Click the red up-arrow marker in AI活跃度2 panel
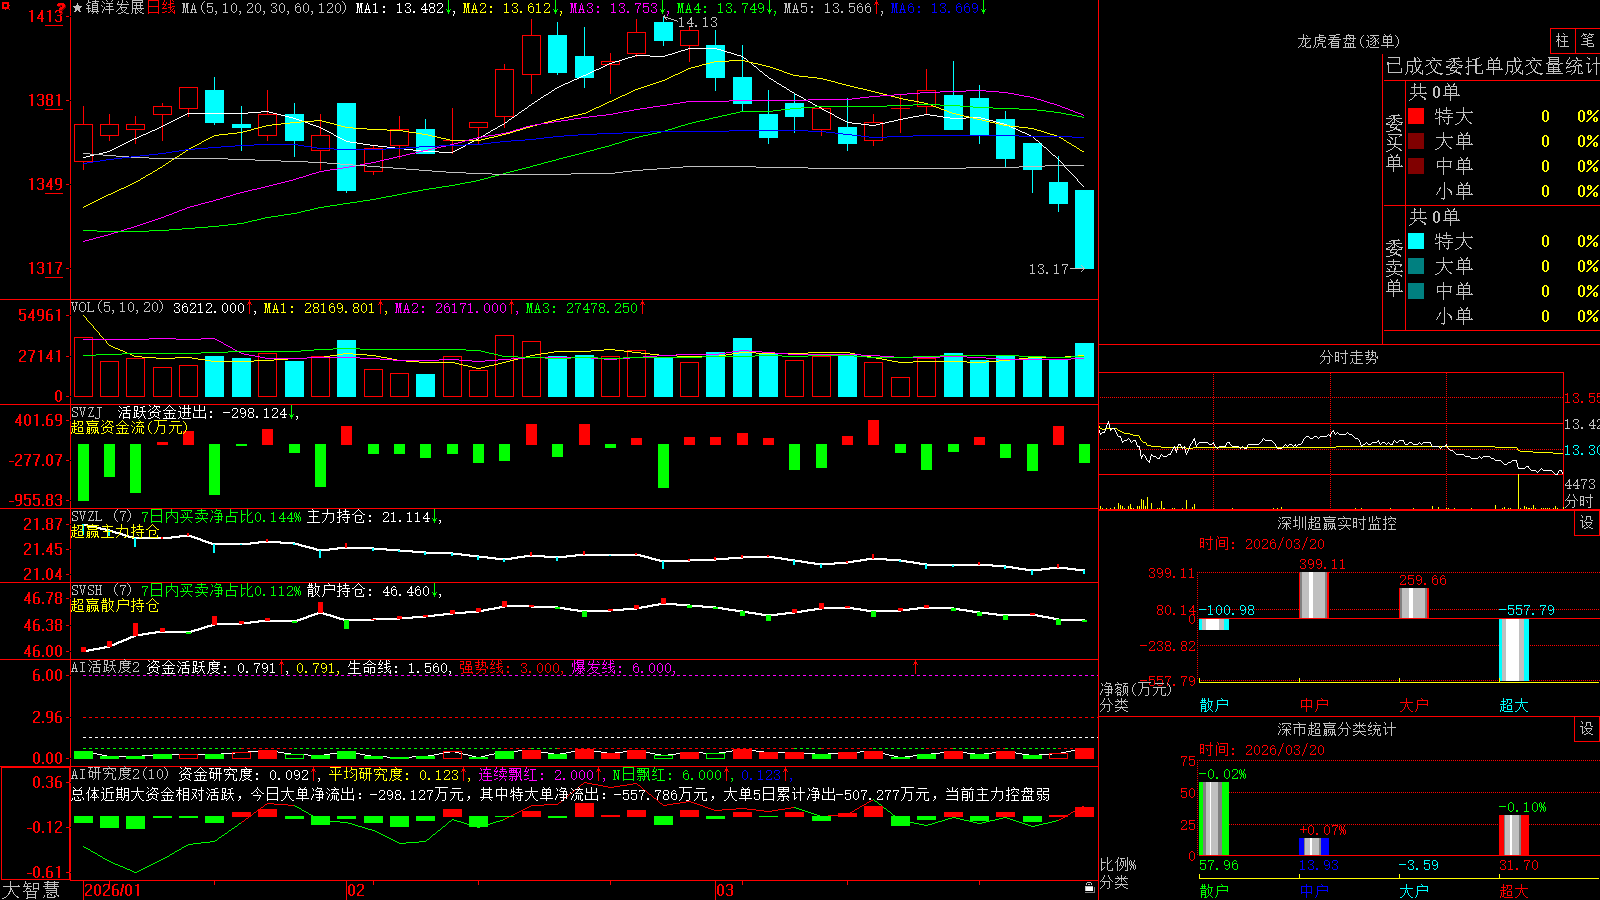1600x900 pixels. (915, 665)
